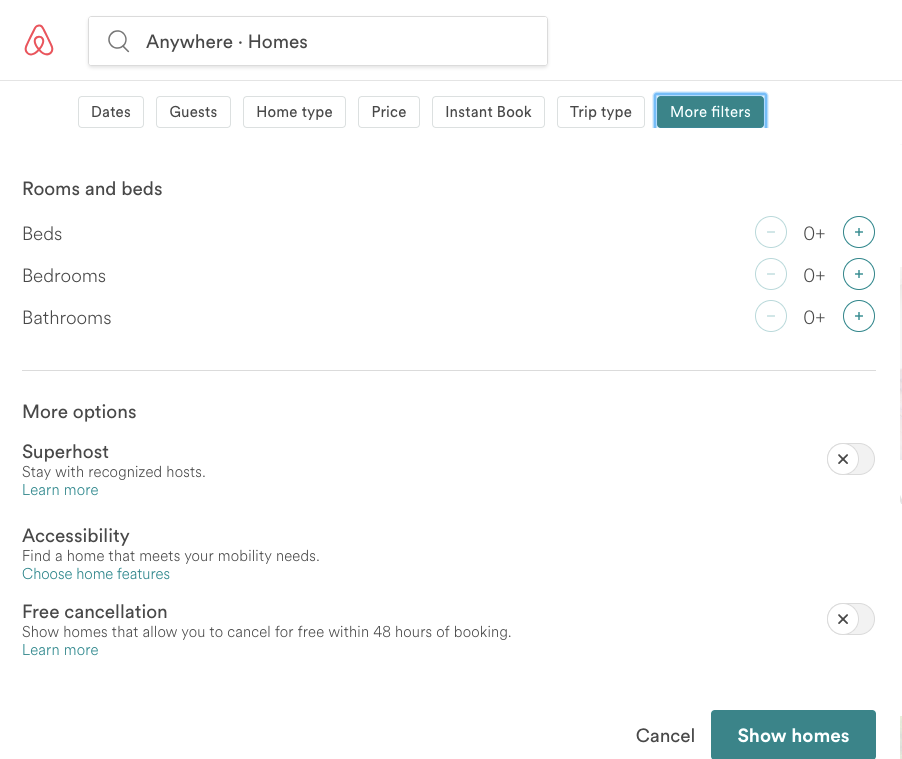Screen dimensions: 902x759
Task: Open the Dates filter
Action: tap(110, 112)
